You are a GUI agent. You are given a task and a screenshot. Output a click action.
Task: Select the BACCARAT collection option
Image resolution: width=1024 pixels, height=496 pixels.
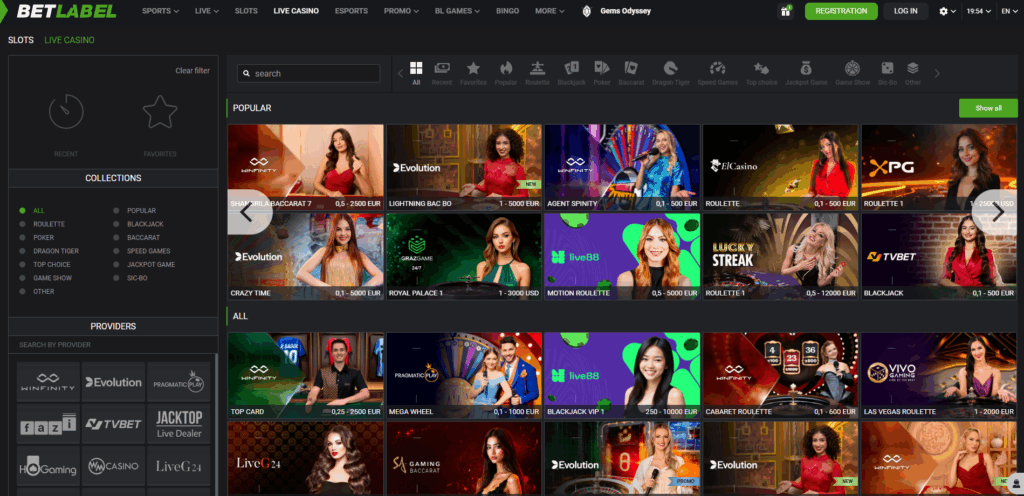[x=136, y=238]
